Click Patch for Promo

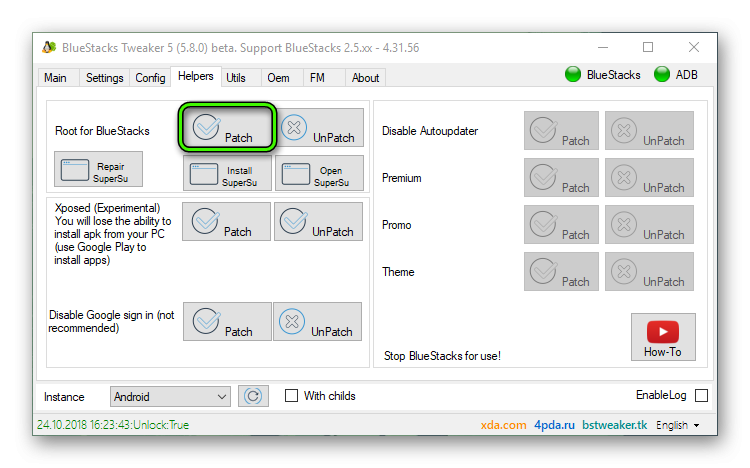tap(561, 224)
